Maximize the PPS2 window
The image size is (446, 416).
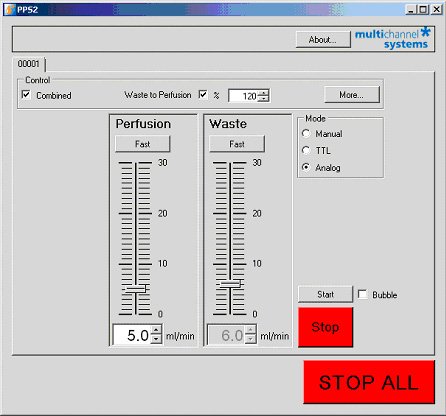pyautogui.click(x=423, y=9)
